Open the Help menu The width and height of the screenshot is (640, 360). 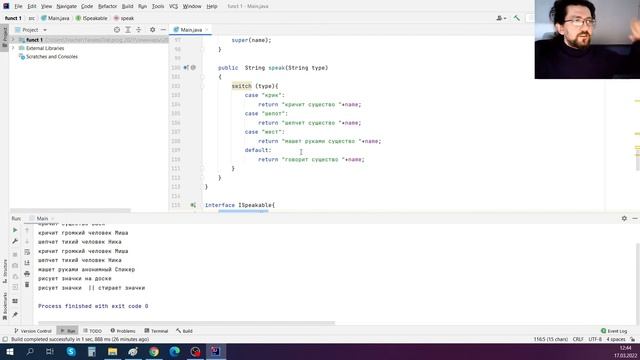pos(212,6)
